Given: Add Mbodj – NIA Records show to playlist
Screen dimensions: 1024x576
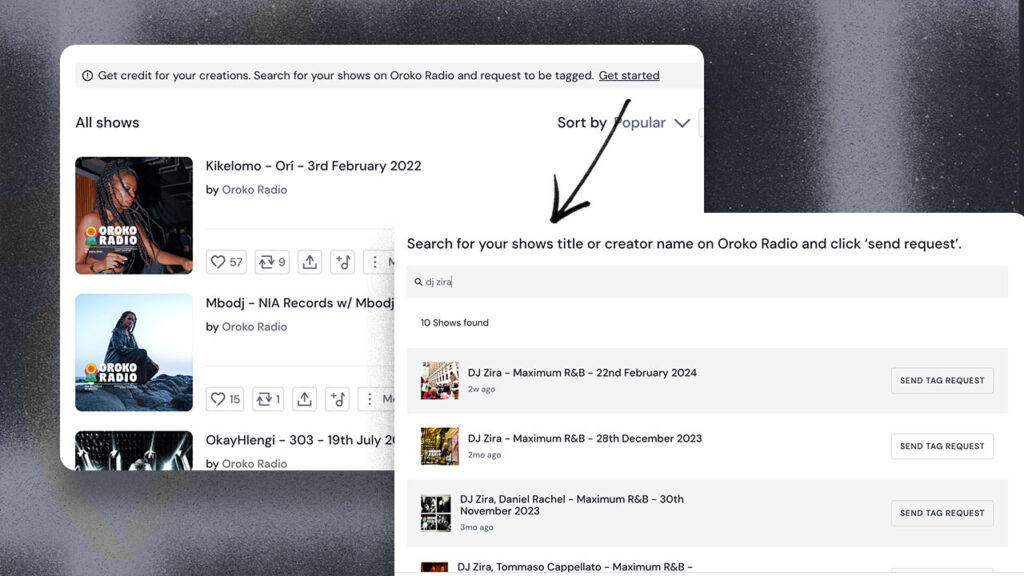Looking at the screenshot, I should 338,399.
